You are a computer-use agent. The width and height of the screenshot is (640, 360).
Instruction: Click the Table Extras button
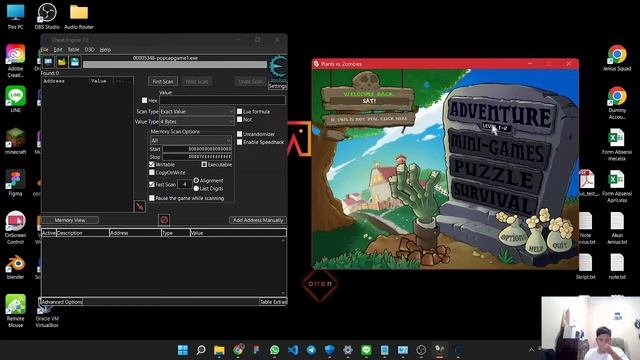pyautogui.click(x=273, y=302)
